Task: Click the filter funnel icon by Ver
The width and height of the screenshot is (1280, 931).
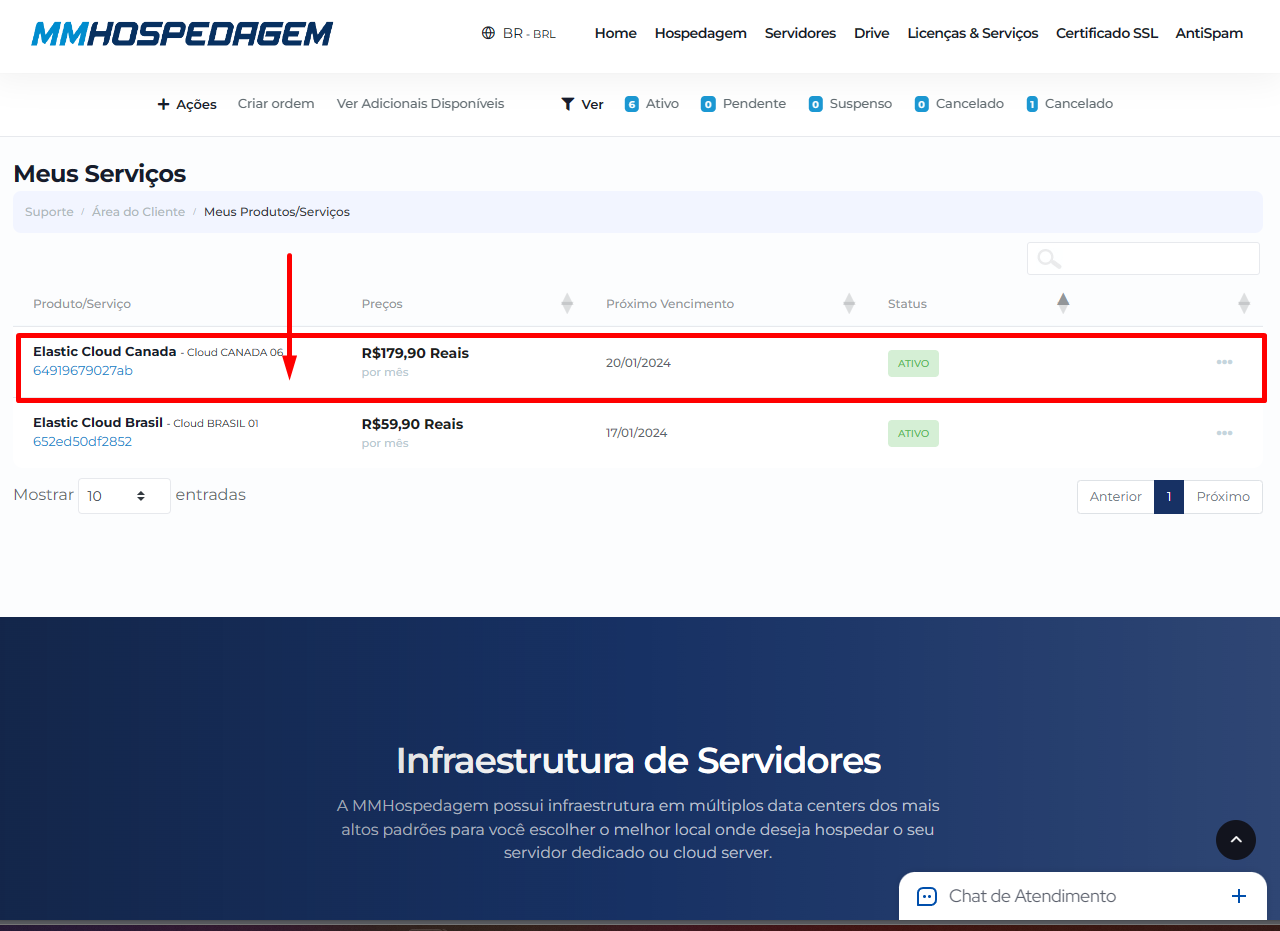Action: point(568,104)
